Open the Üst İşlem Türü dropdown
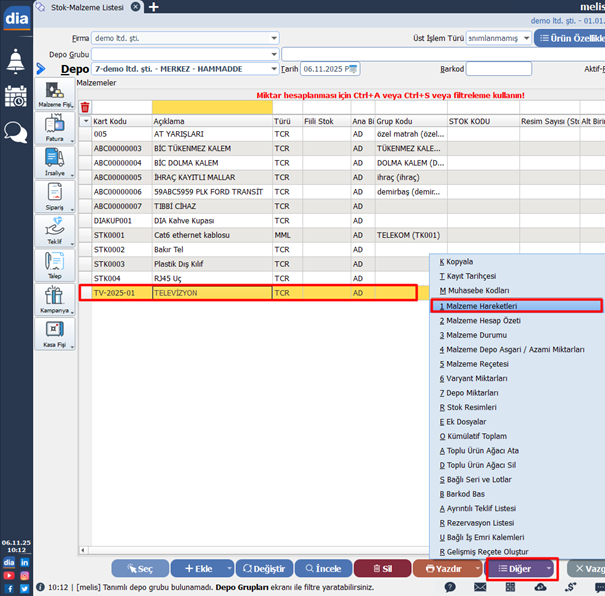This screenshot has width=605, height=596. [526, 39]
